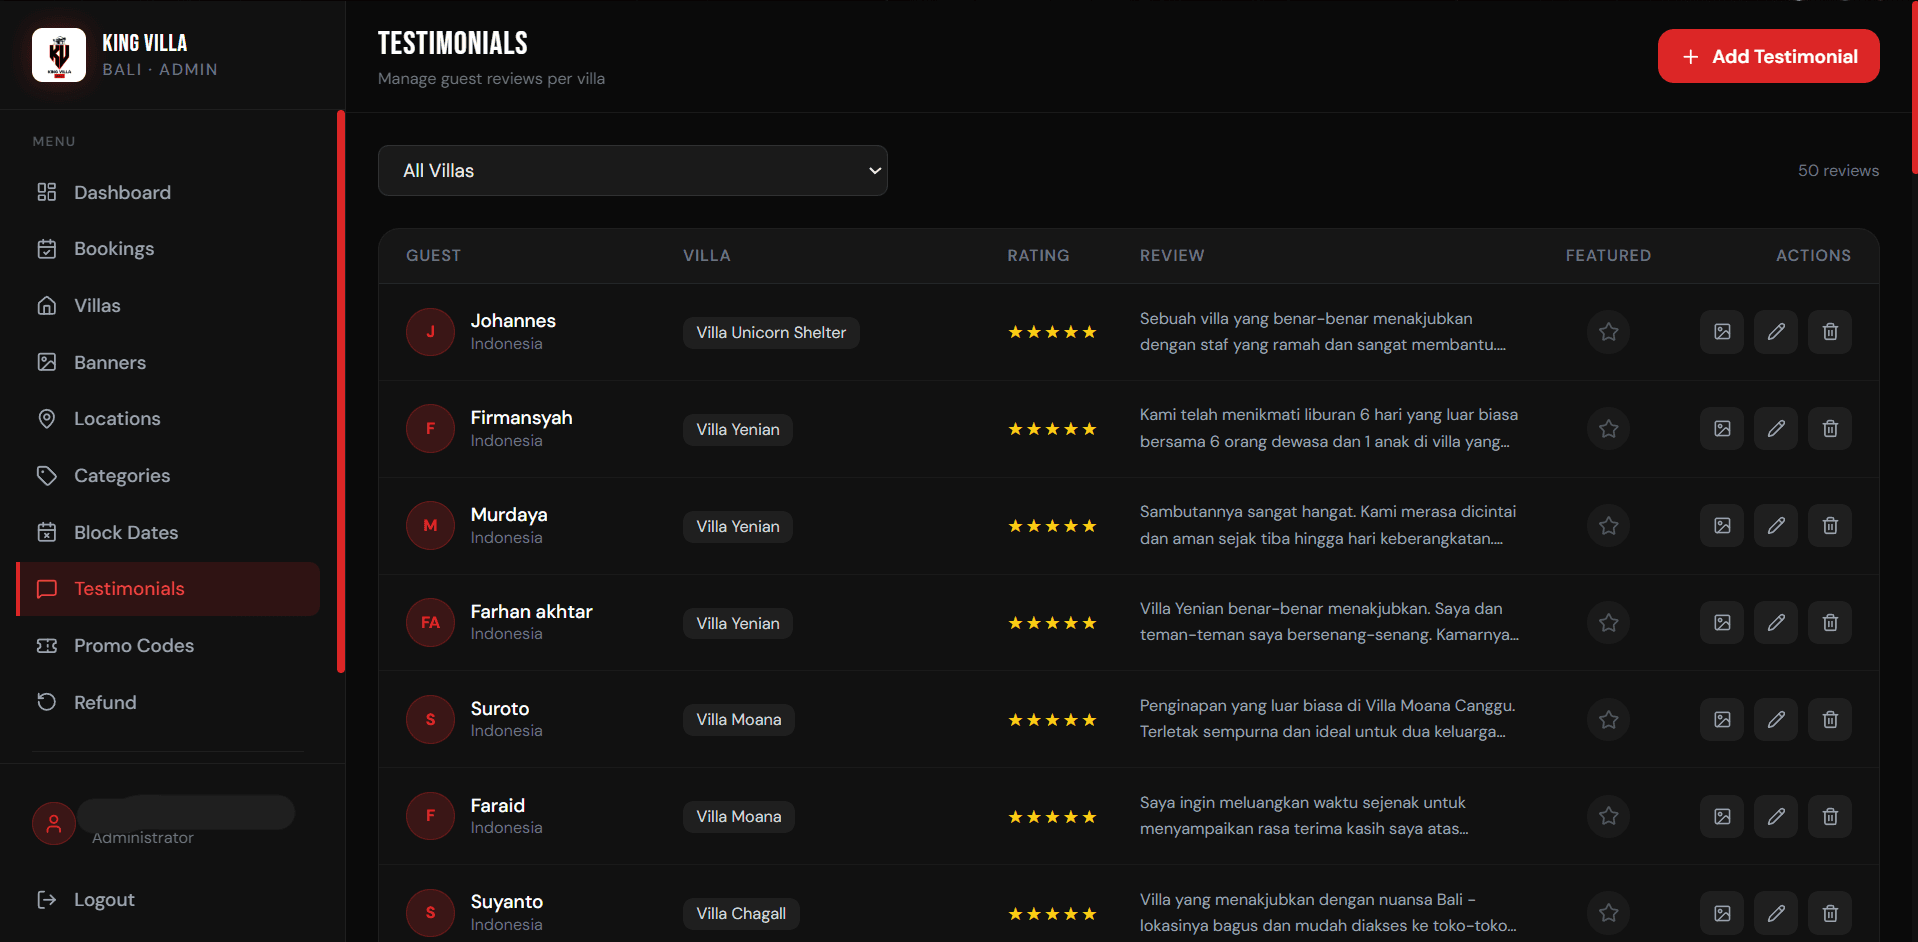This screenshot has height=942, width=1918.
Task: Click Villa Yenian tag in Firmansyah row
Action: 738,430
